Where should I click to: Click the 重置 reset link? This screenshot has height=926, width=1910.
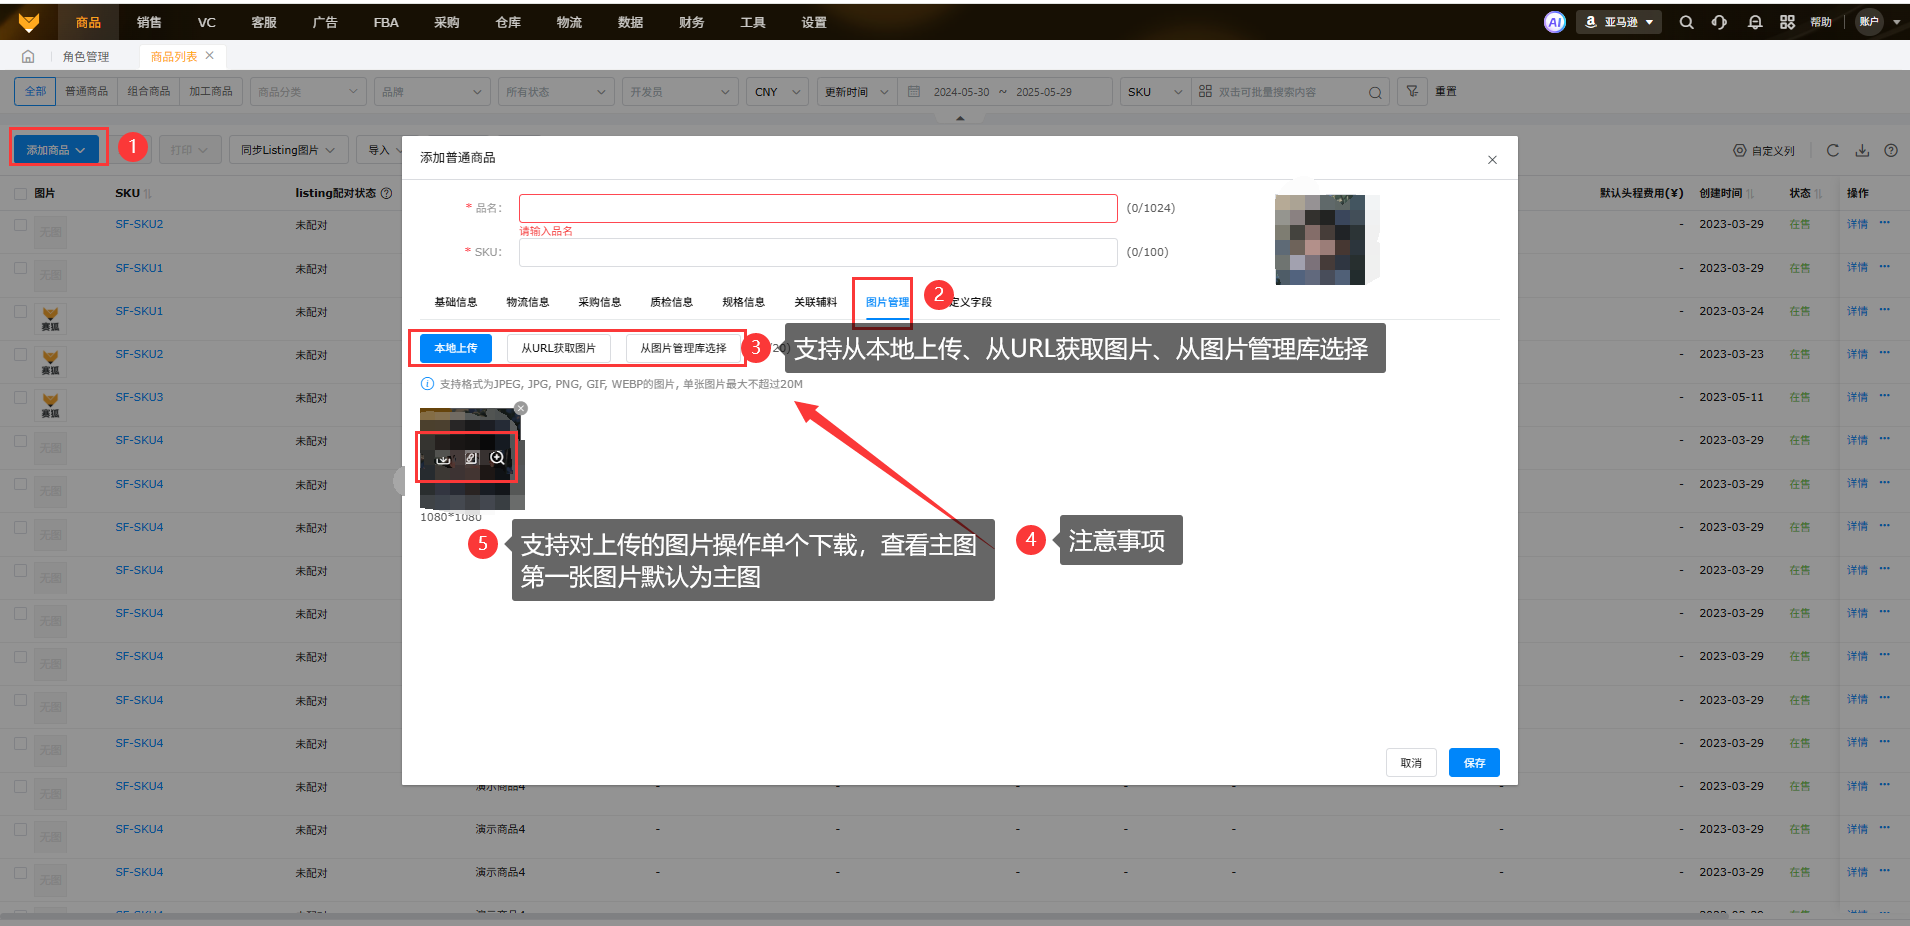coord(1446,91)
